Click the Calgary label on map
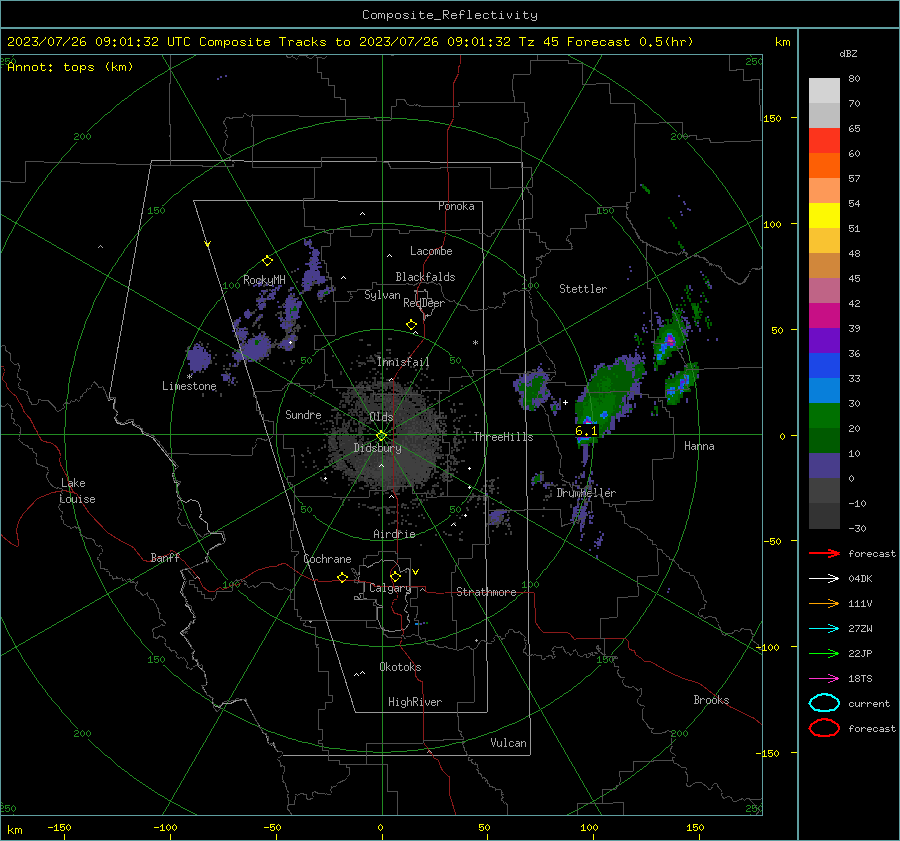This screenshot has height=841, width=900. point(390,588)
